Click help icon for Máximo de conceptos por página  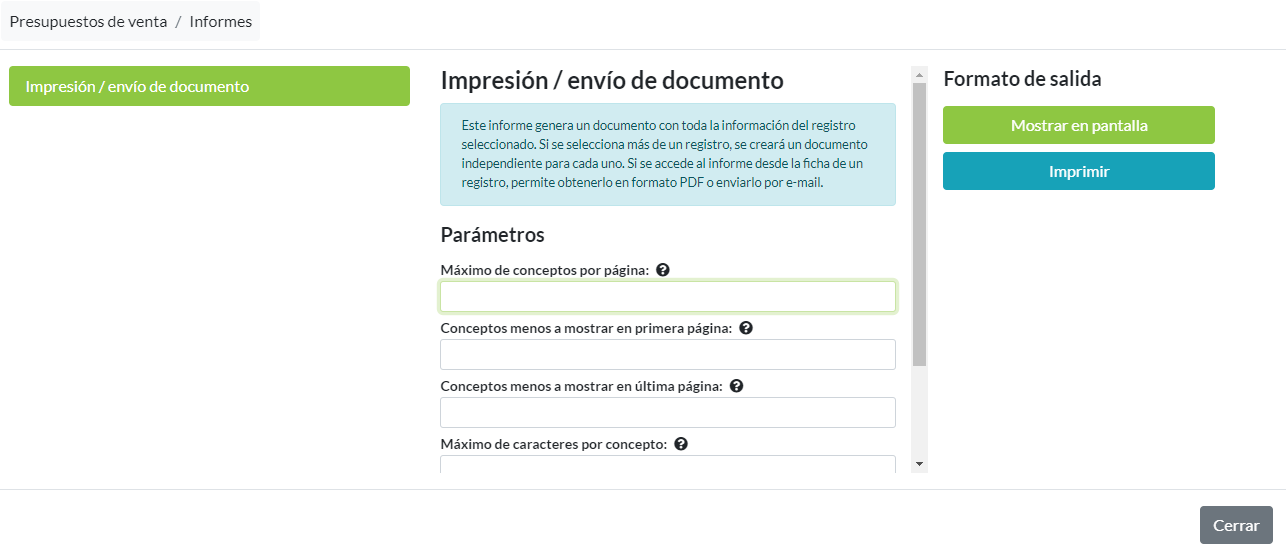(x=663, y=270)
